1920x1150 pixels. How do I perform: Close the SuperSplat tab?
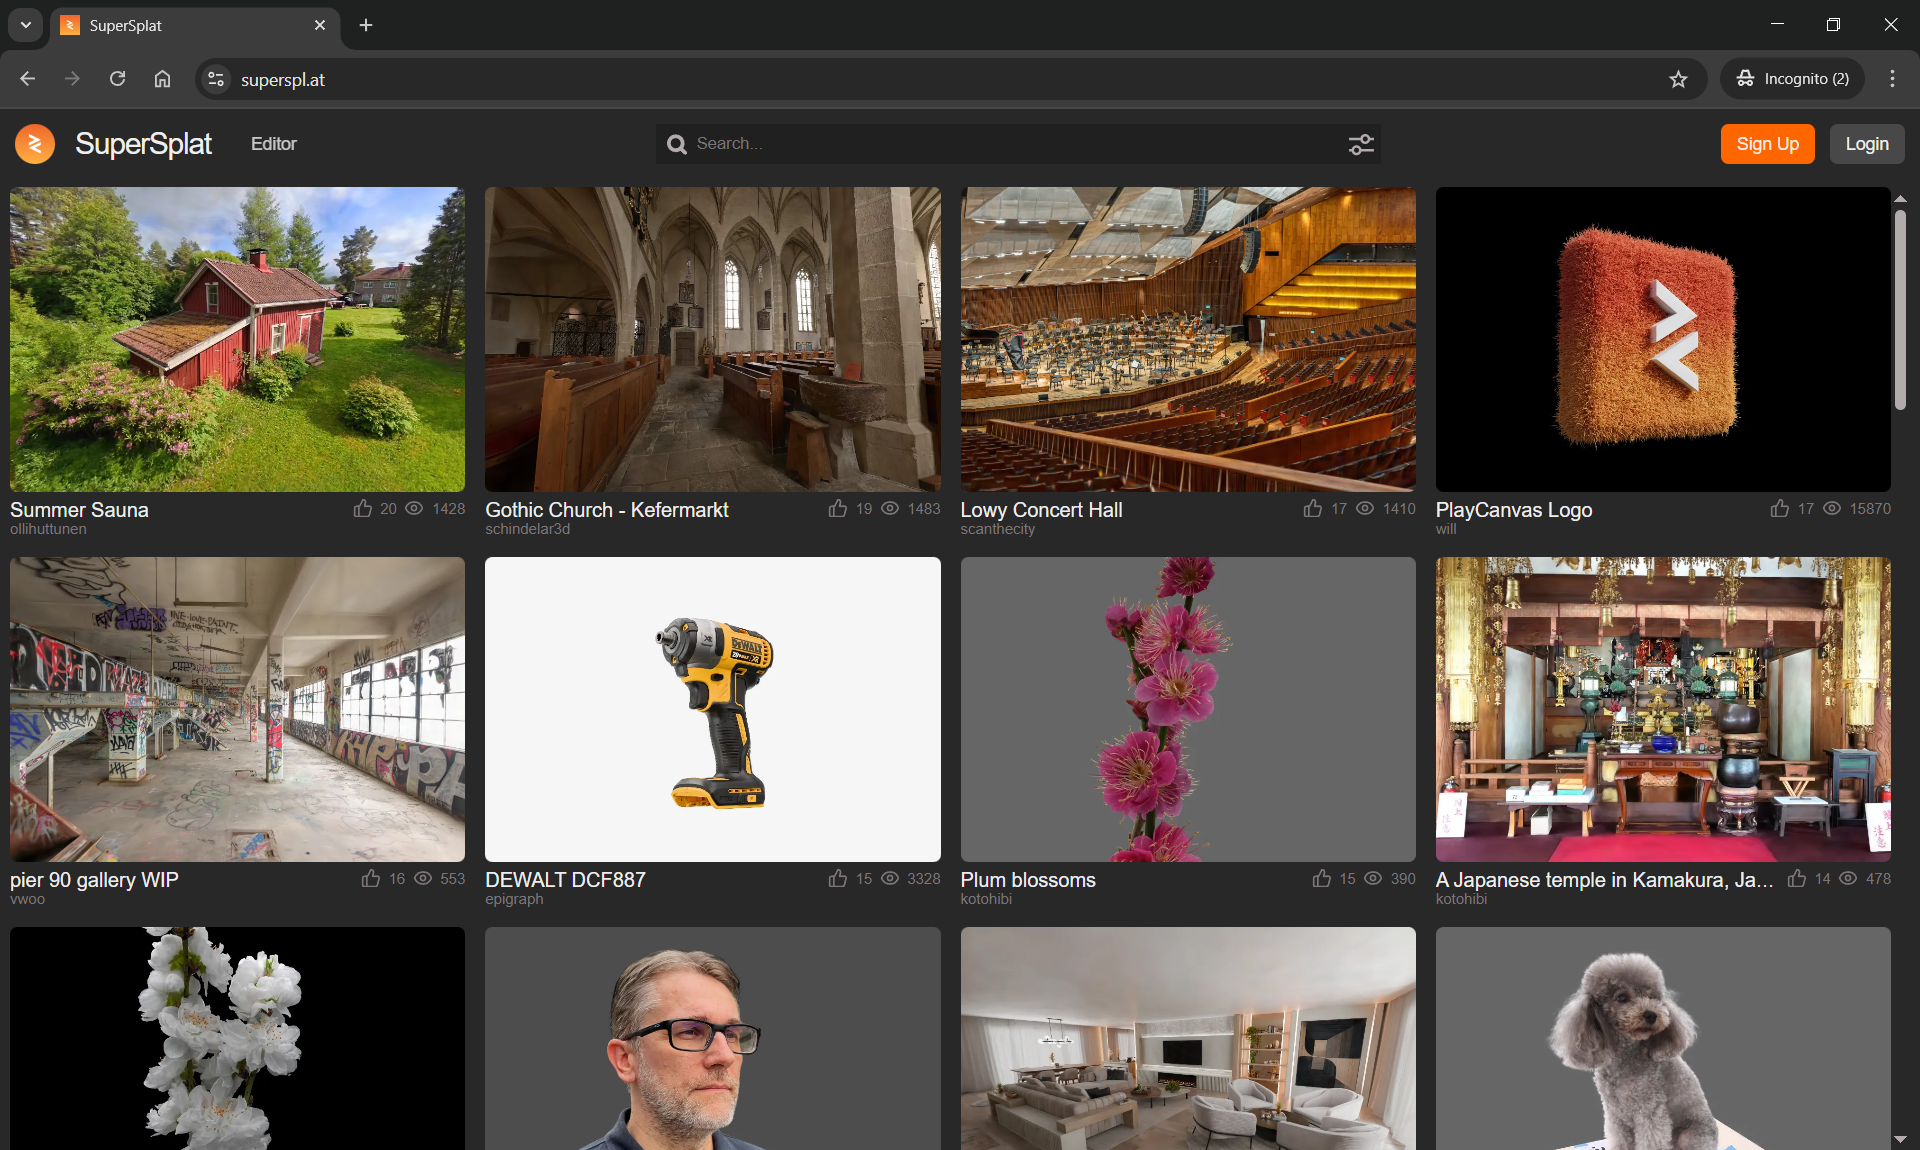320,25
